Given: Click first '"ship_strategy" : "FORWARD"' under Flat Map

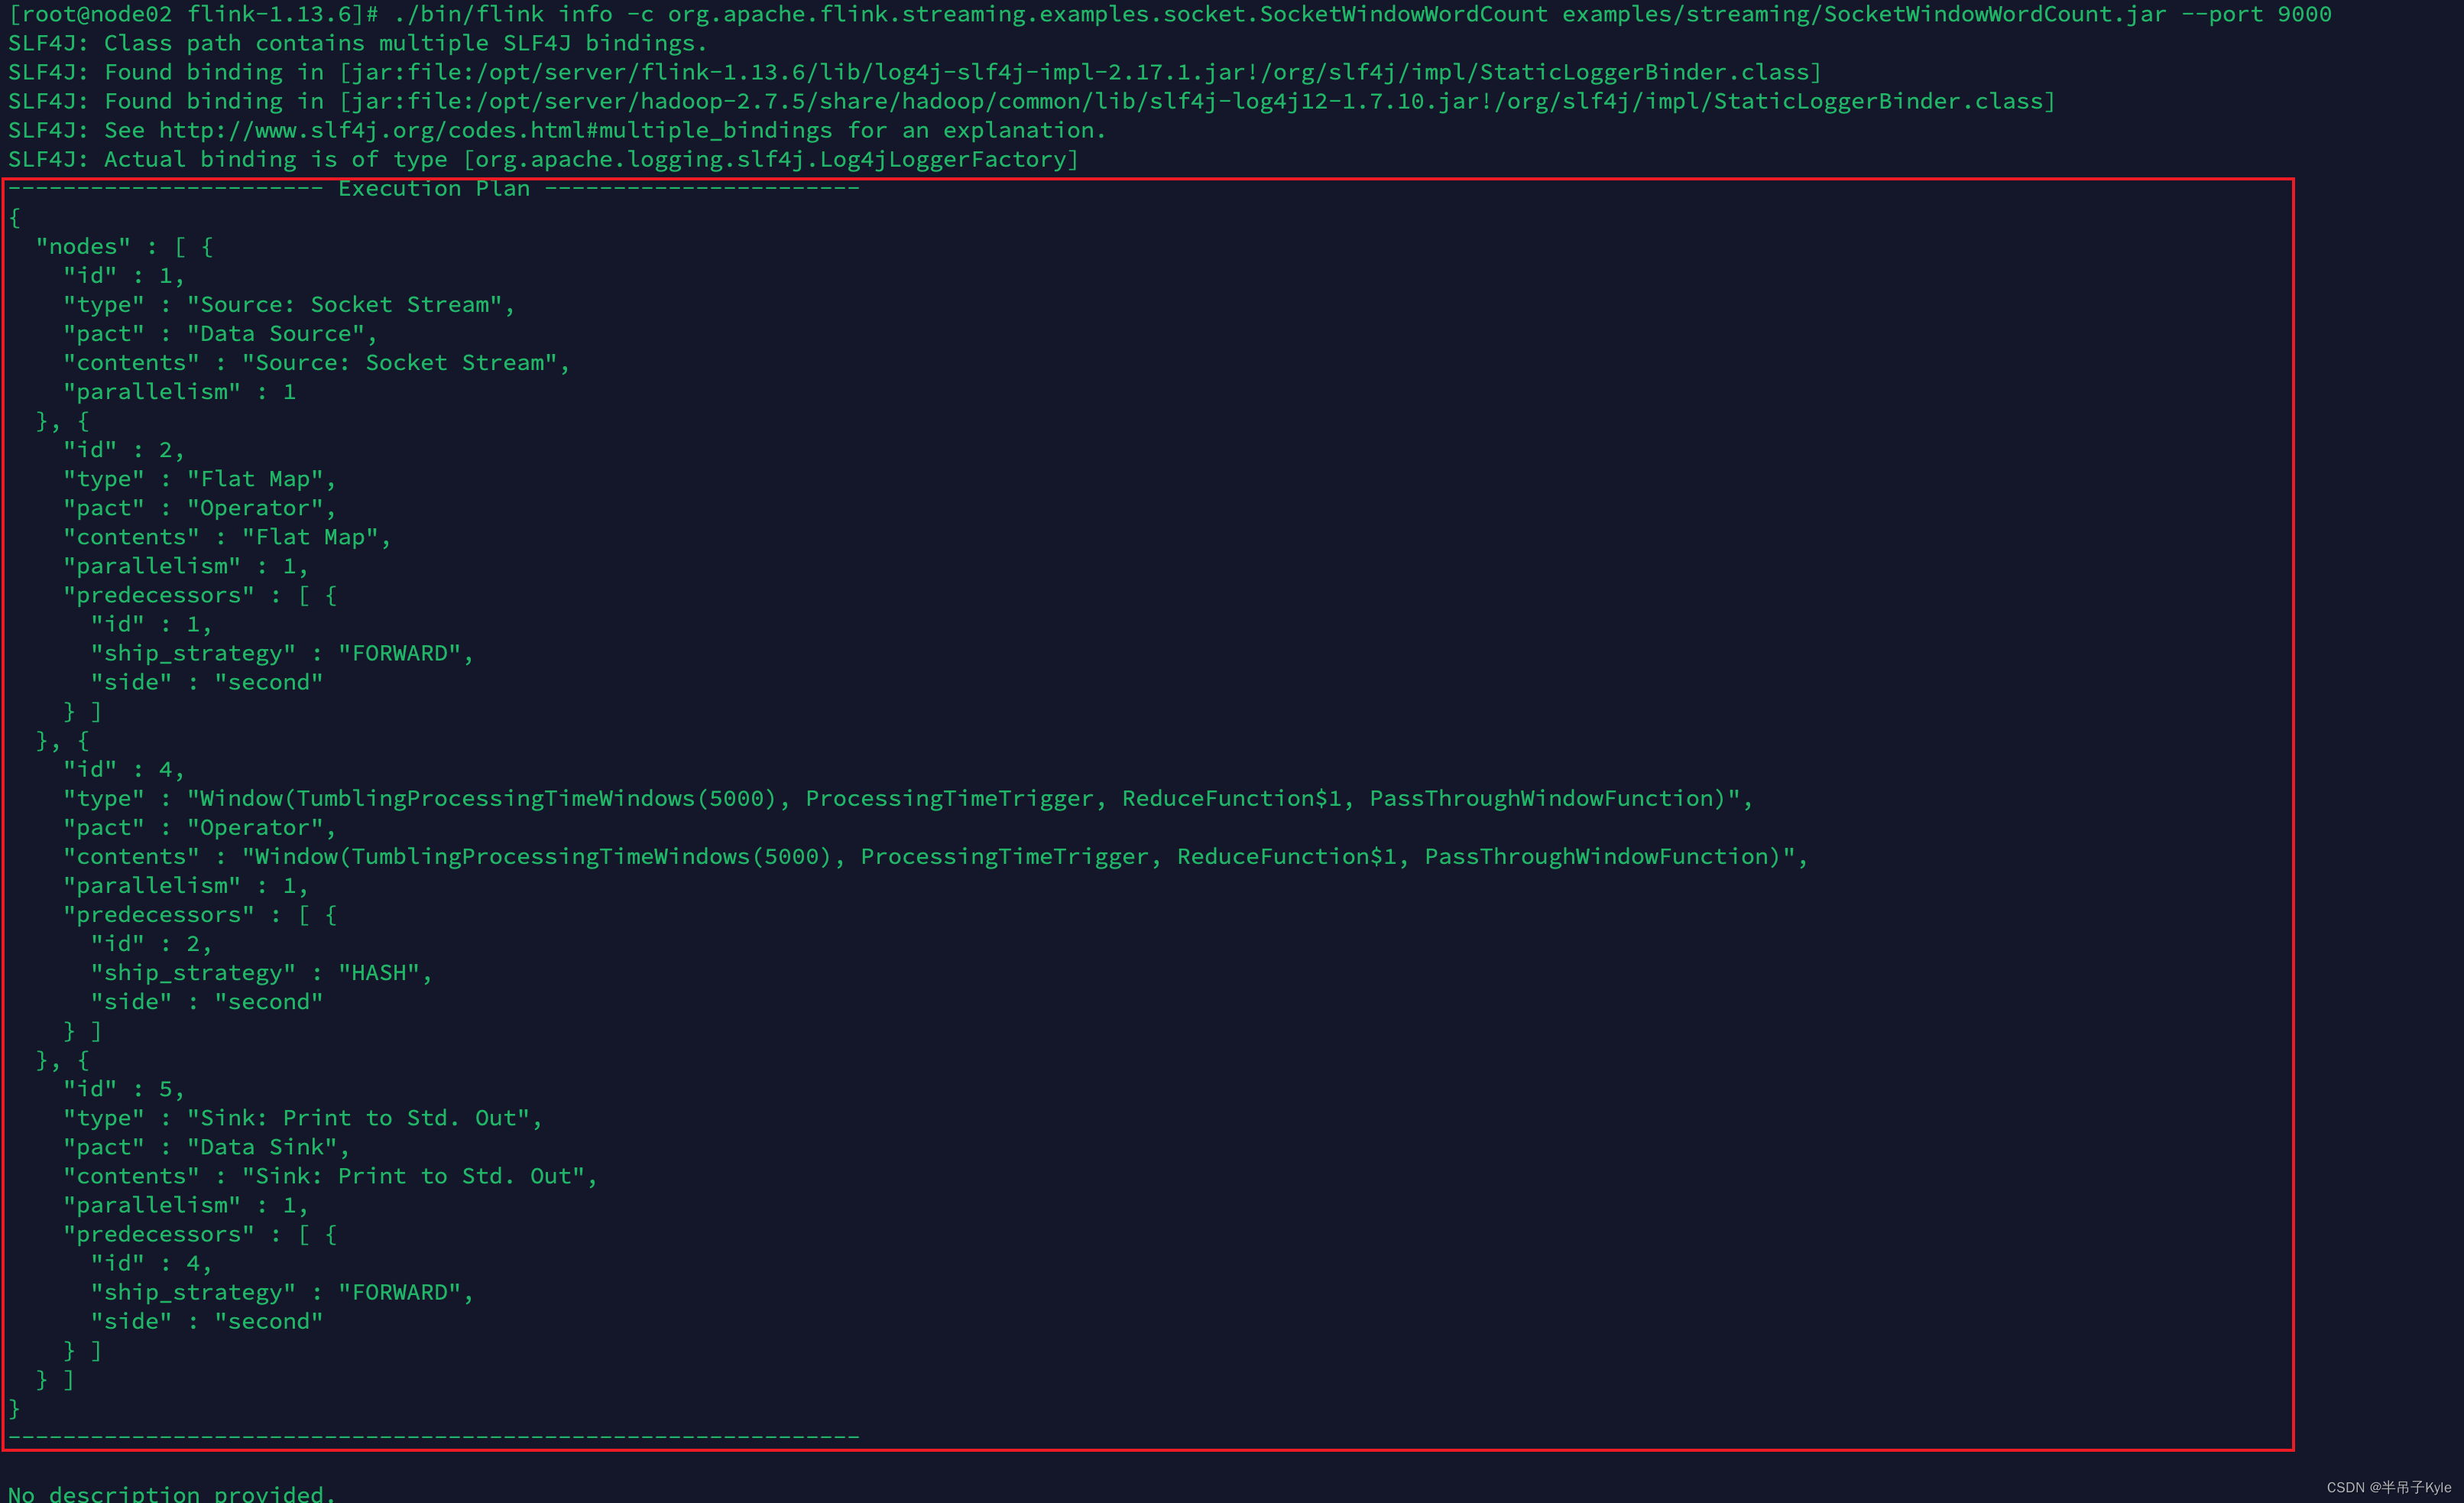Looking at the screenshot, I should [282, 653].
